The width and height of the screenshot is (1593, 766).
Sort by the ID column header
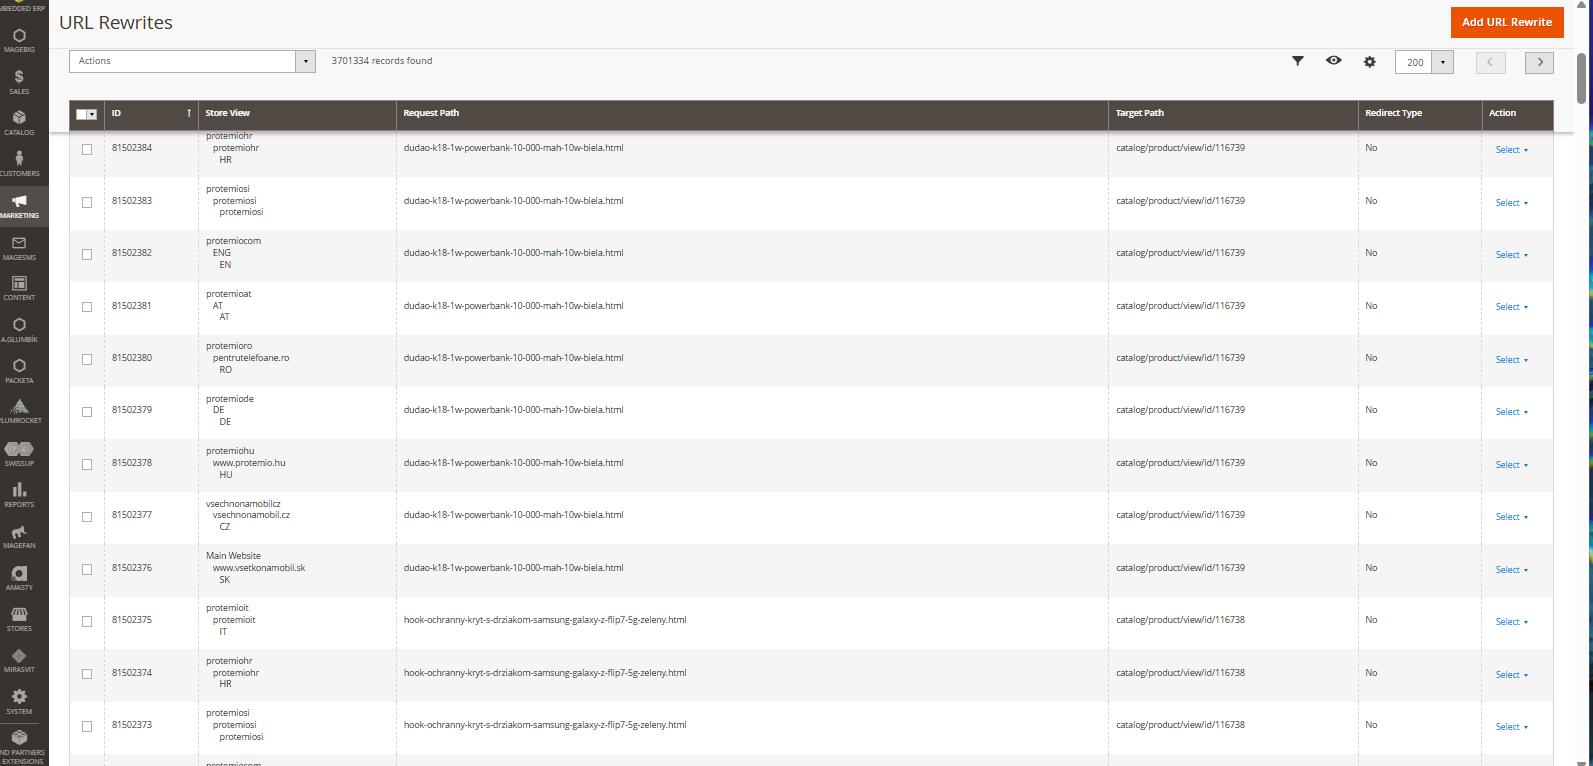[x=150, y=114]
